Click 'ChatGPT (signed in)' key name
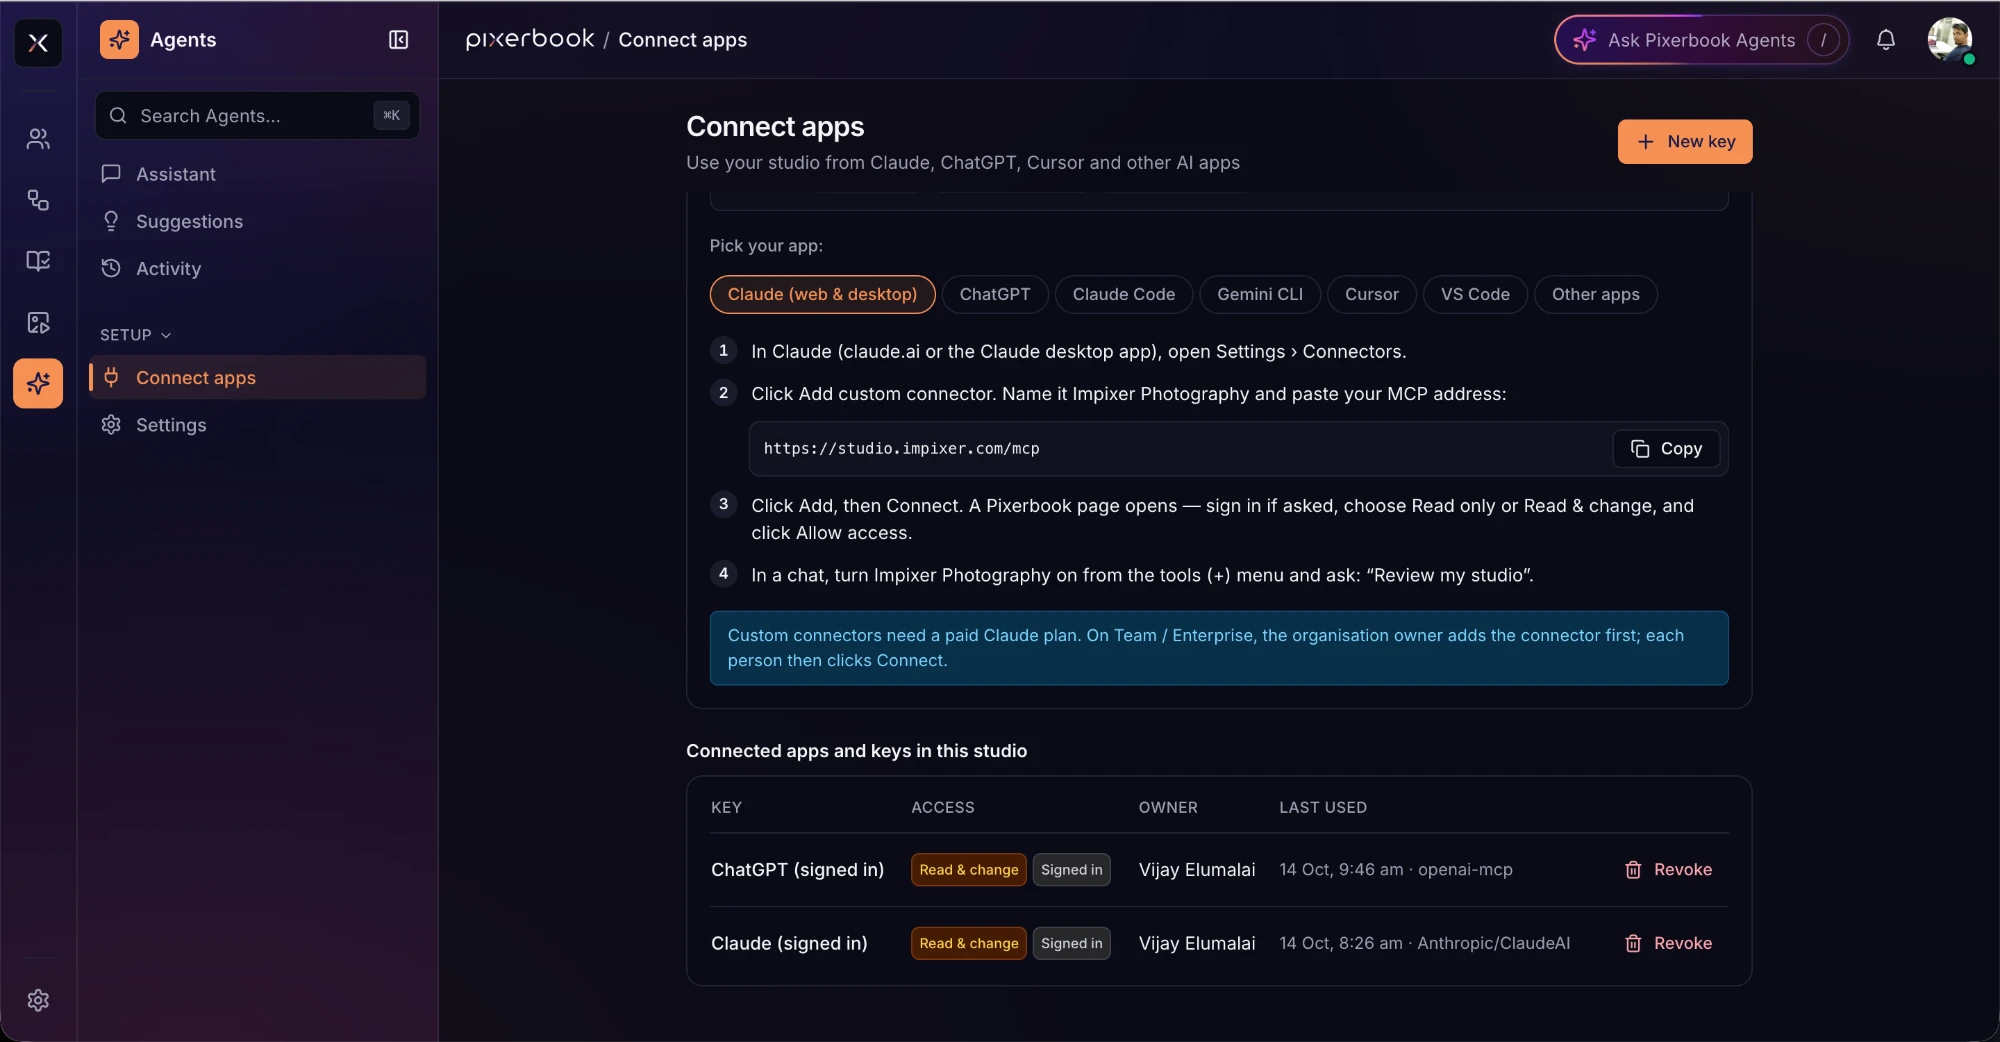The height and width of the screenshot is (1042, 2000). [x=797, y=870]
